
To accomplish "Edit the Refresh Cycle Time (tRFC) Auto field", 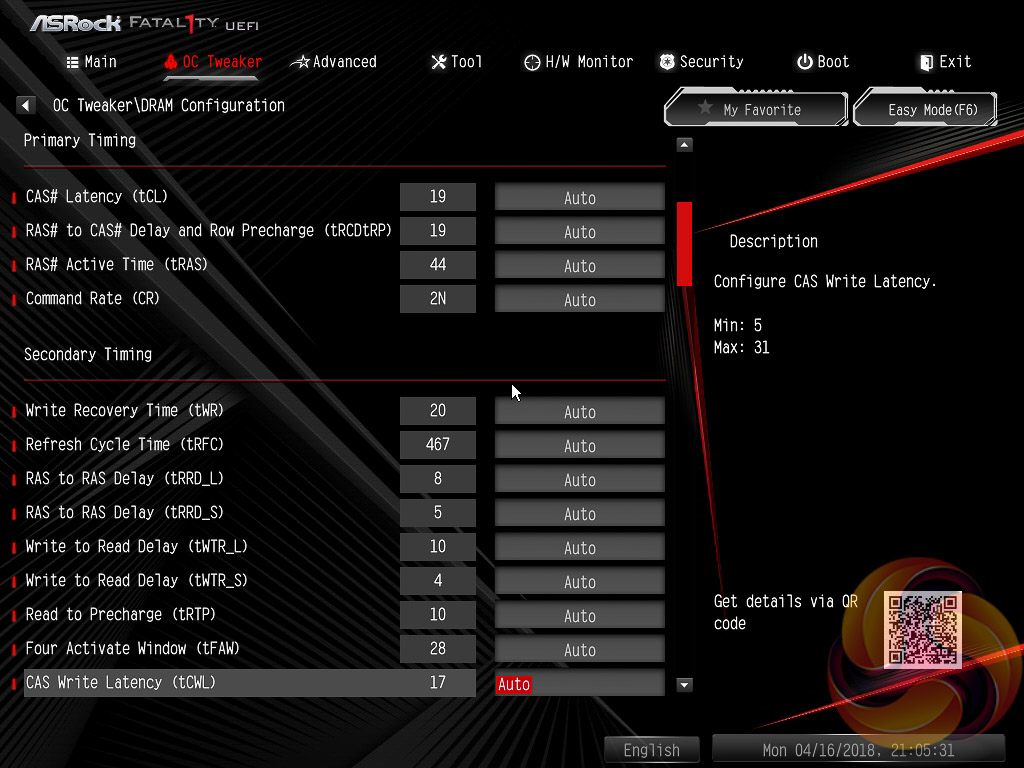I will [x=579, y=446].
